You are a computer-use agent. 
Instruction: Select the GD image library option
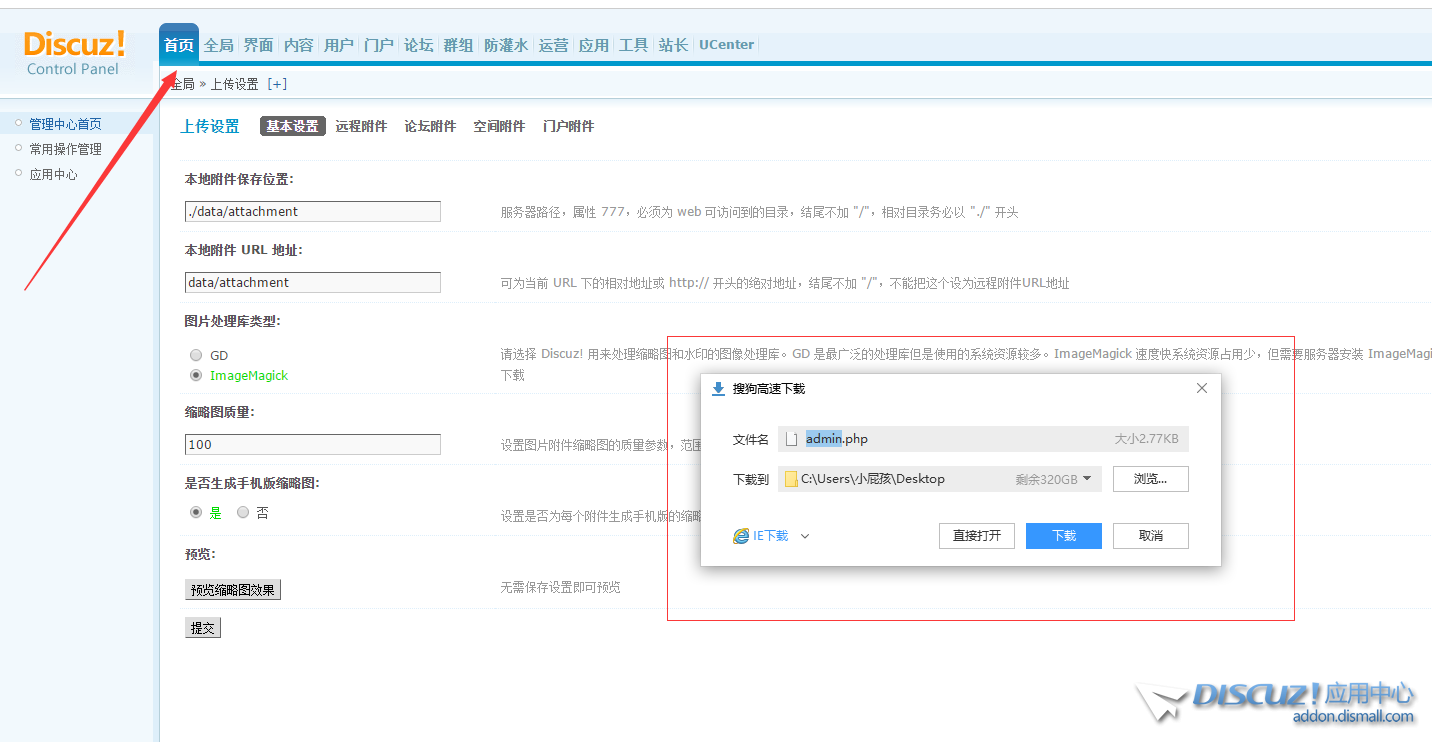pos(196,355)
